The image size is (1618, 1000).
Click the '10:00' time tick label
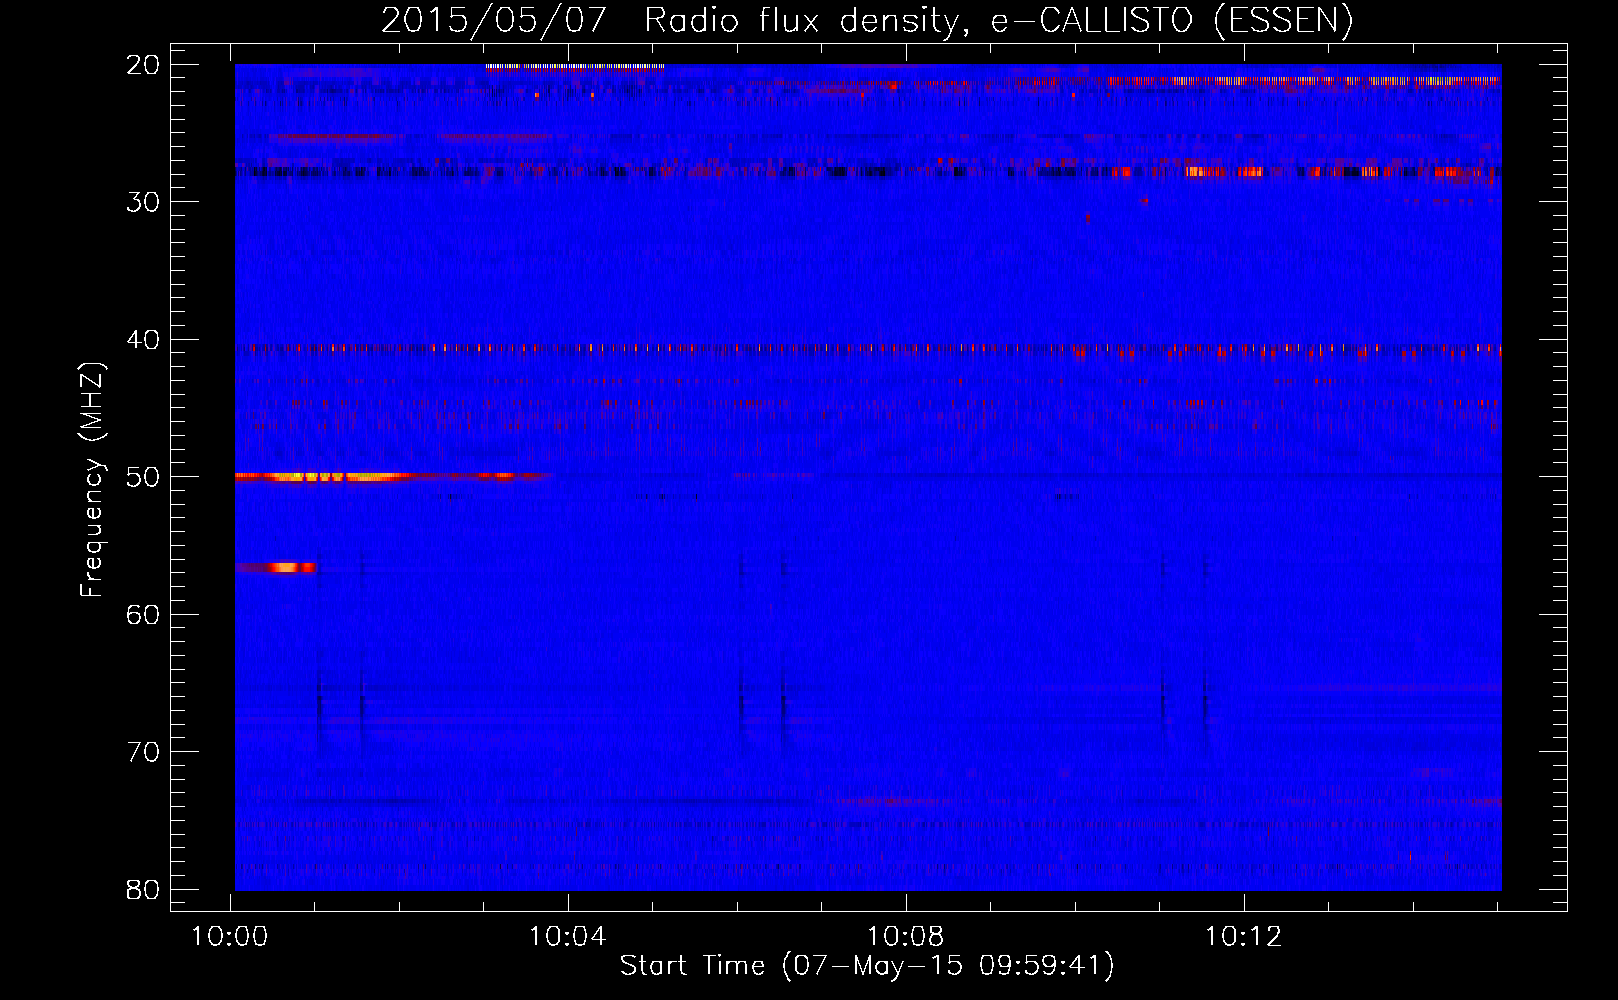(230, 937)
